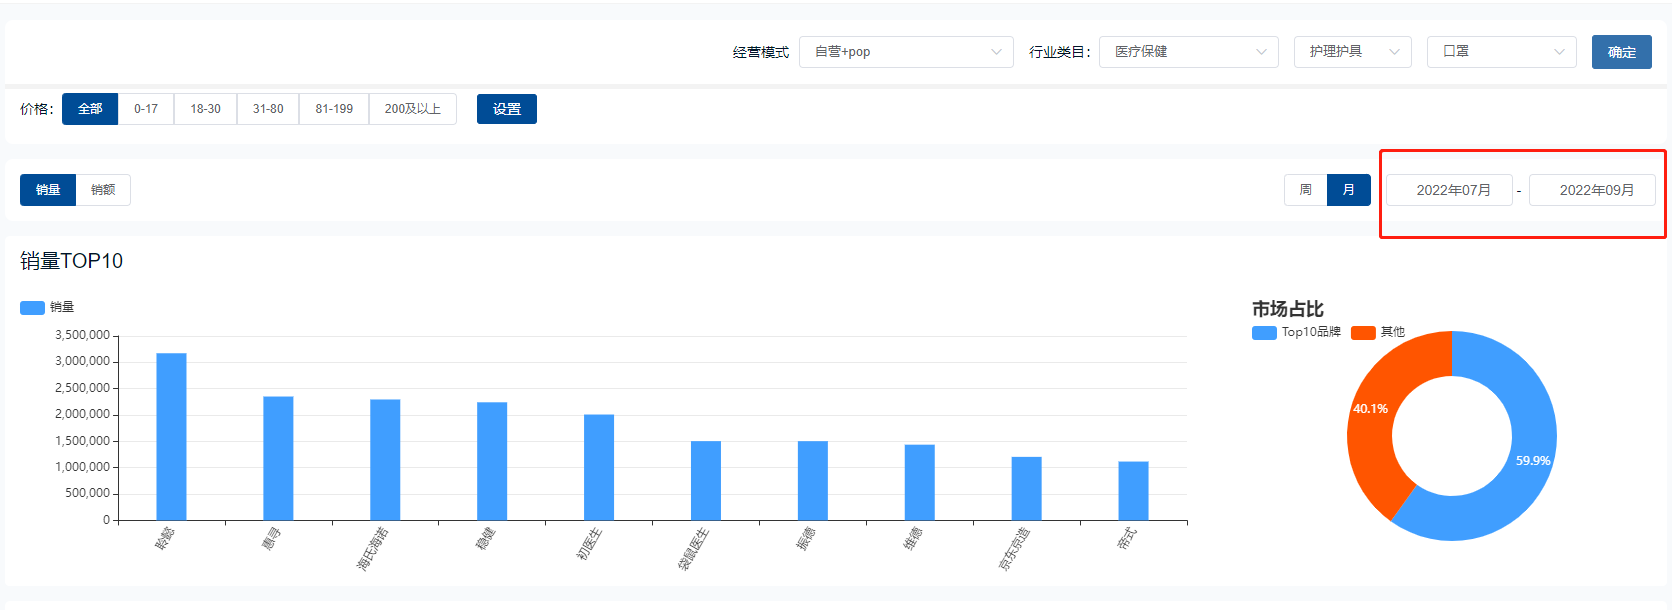The image size is (1672, 610).
Task: Click the bar for 维德
Action: tap(920, 483)
